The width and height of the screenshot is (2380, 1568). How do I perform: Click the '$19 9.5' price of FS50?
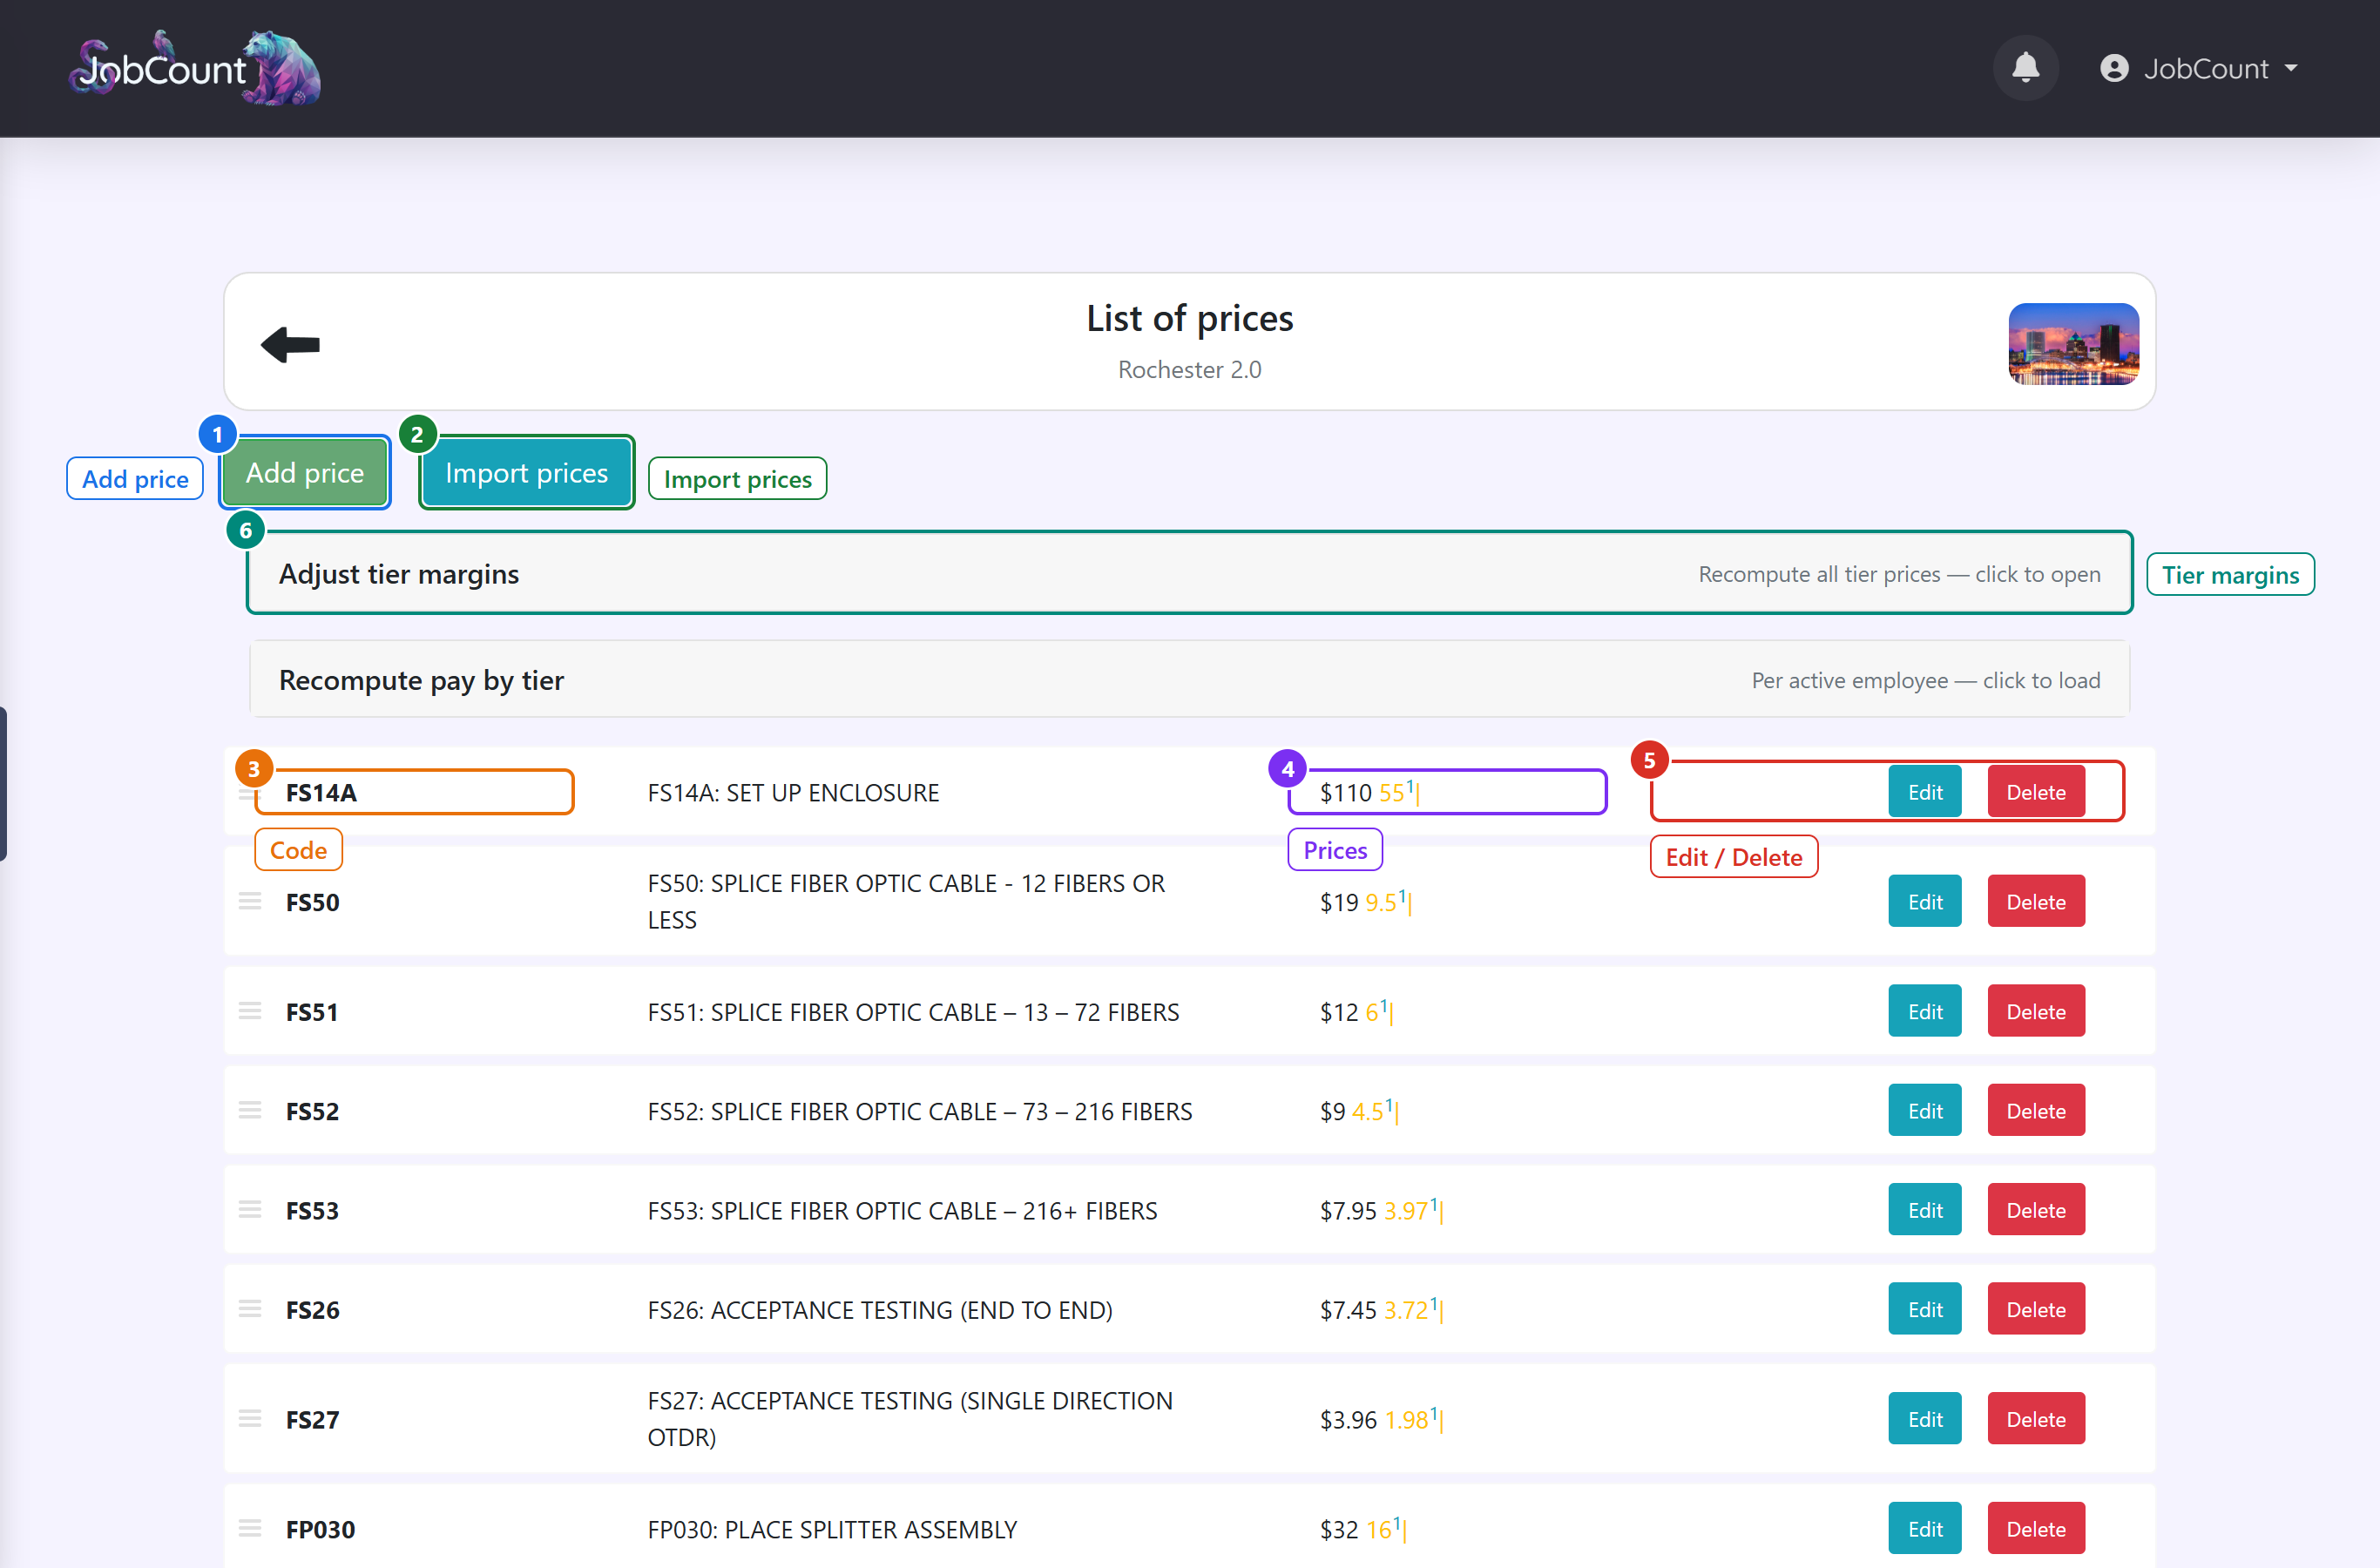point(1364,902)
